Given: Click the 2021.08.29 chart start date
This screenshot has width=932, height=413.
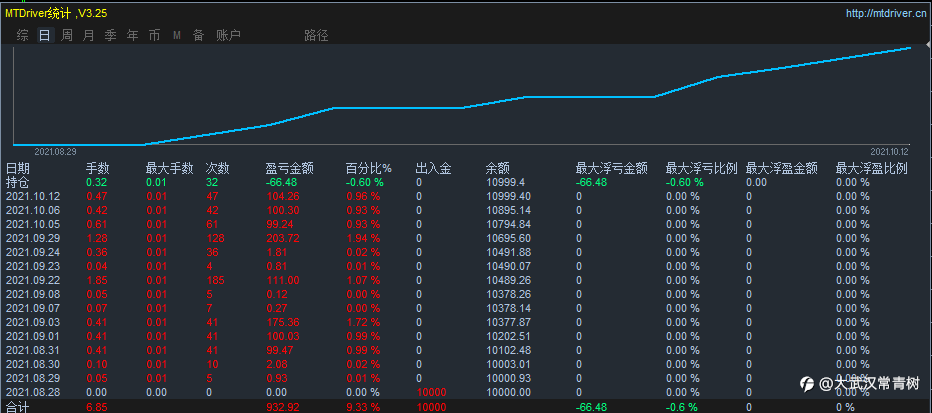Looking at the screenshot, I should [55, 152].
